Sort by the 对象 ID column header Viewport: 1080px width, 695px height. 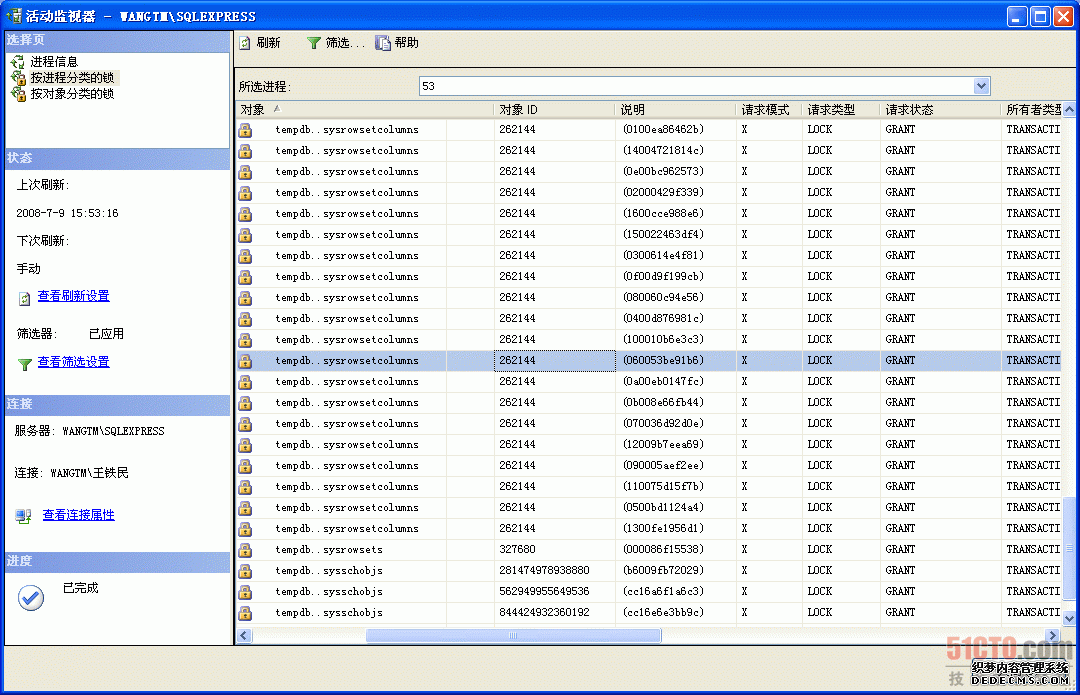(x=518, y=109)
